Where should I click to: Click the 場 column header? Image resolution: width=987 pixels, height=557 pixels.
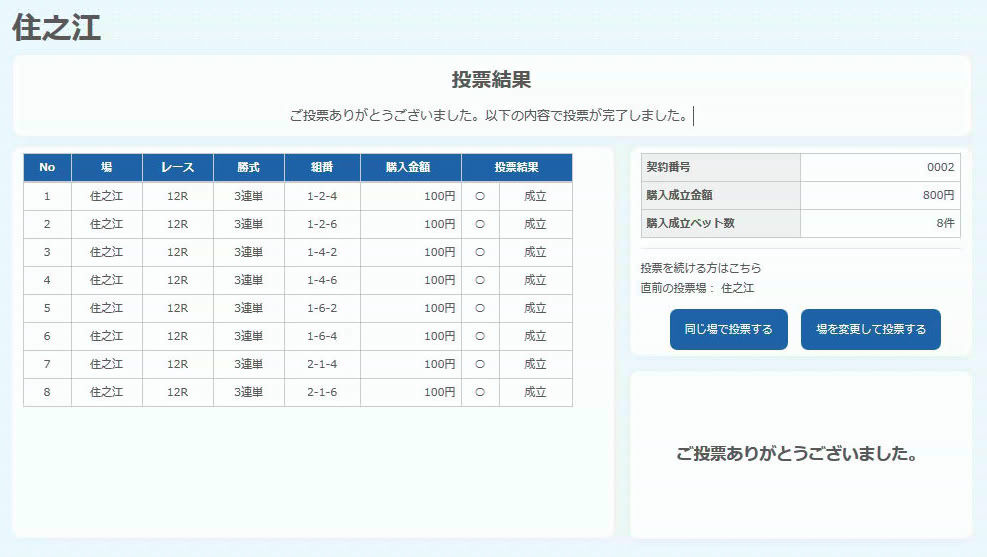(107, 167)
